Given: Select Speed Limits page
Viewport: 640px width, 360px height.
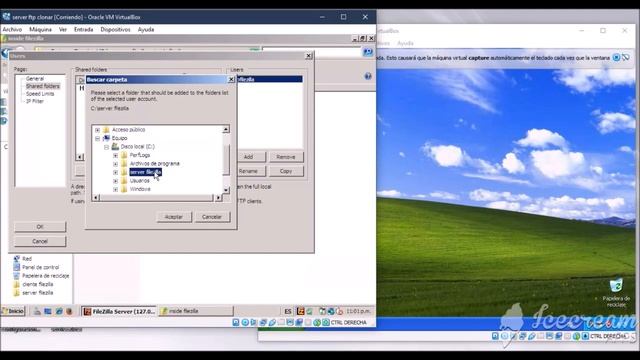Looking at the screenshot, I should point(40,93).
